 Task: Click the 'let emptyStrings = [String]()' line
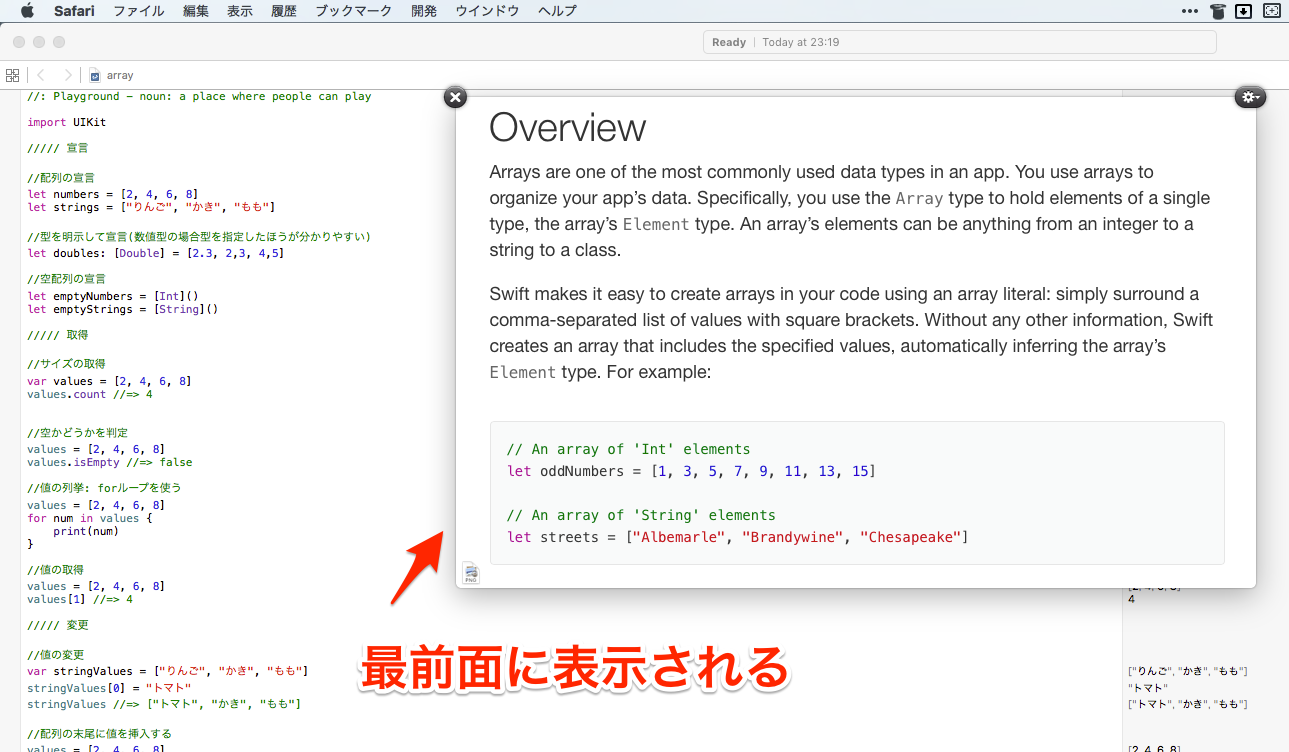[122, 309]
